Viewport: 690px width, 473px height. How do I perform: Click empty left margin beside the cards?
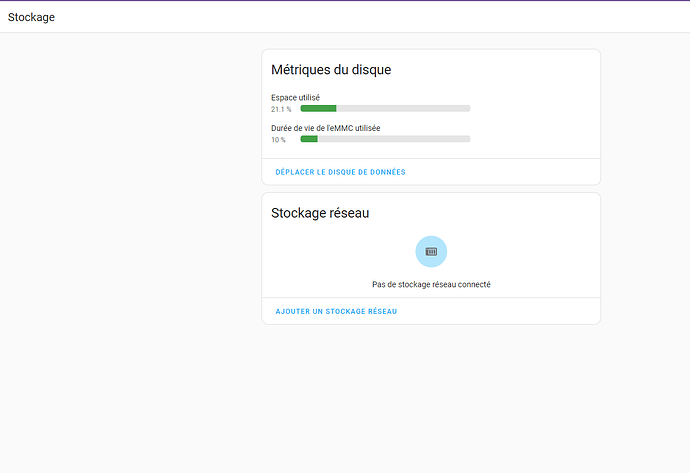point(130,200)
